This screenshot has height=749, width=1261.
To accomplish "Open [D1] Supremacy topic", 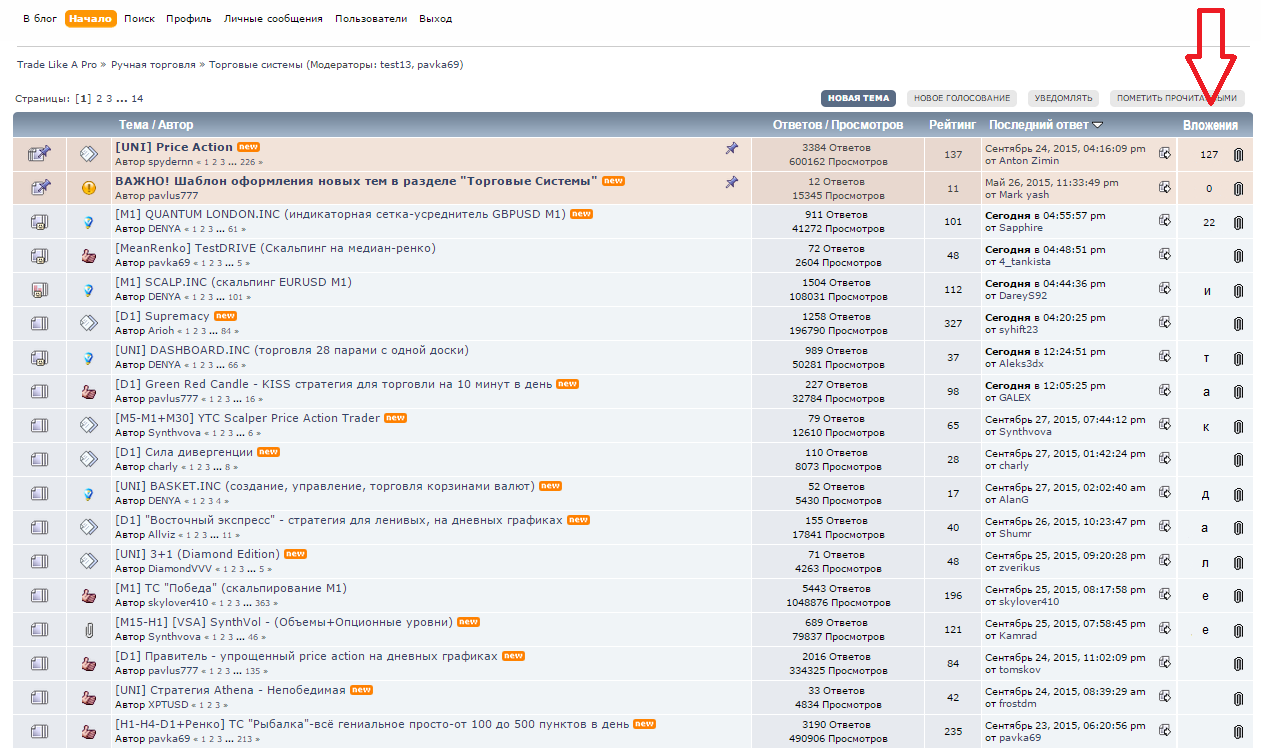I will coord(162,316).
